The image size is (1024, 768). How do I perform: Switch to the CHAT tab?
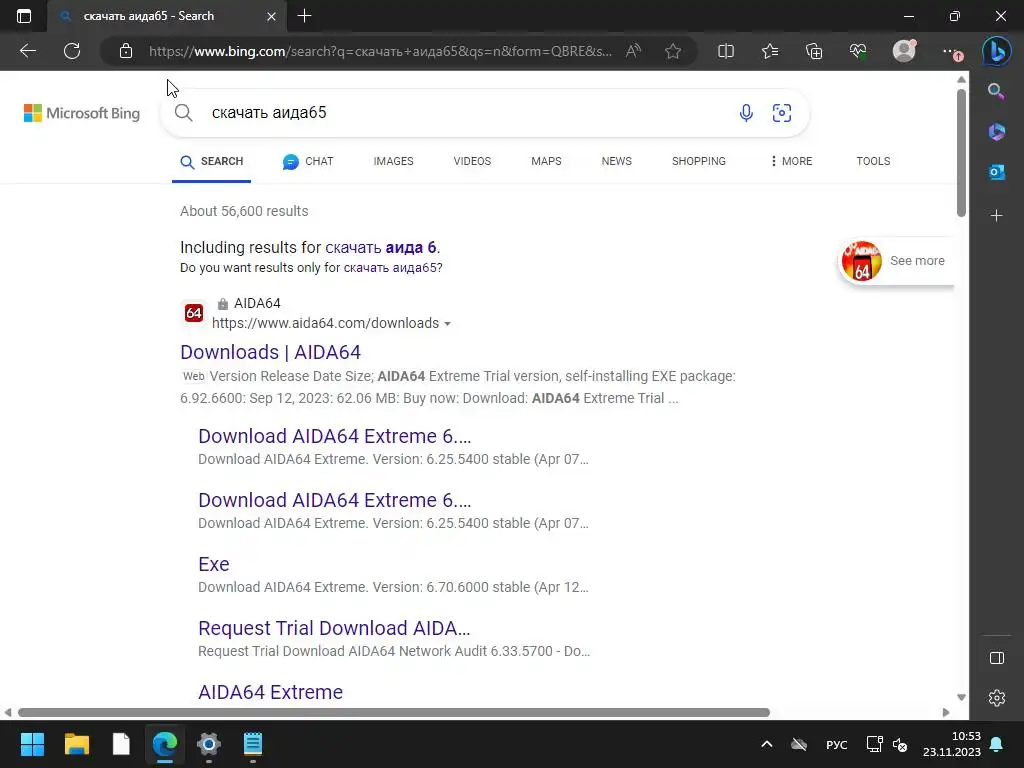(x=308, y=161)
